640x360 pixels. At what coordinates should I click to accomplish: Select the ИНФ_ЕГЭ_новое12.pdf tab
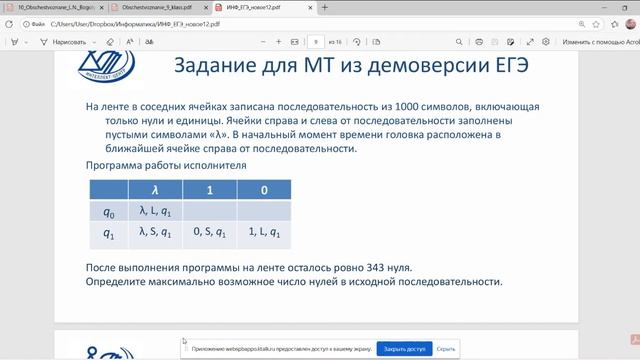(253, 7)
